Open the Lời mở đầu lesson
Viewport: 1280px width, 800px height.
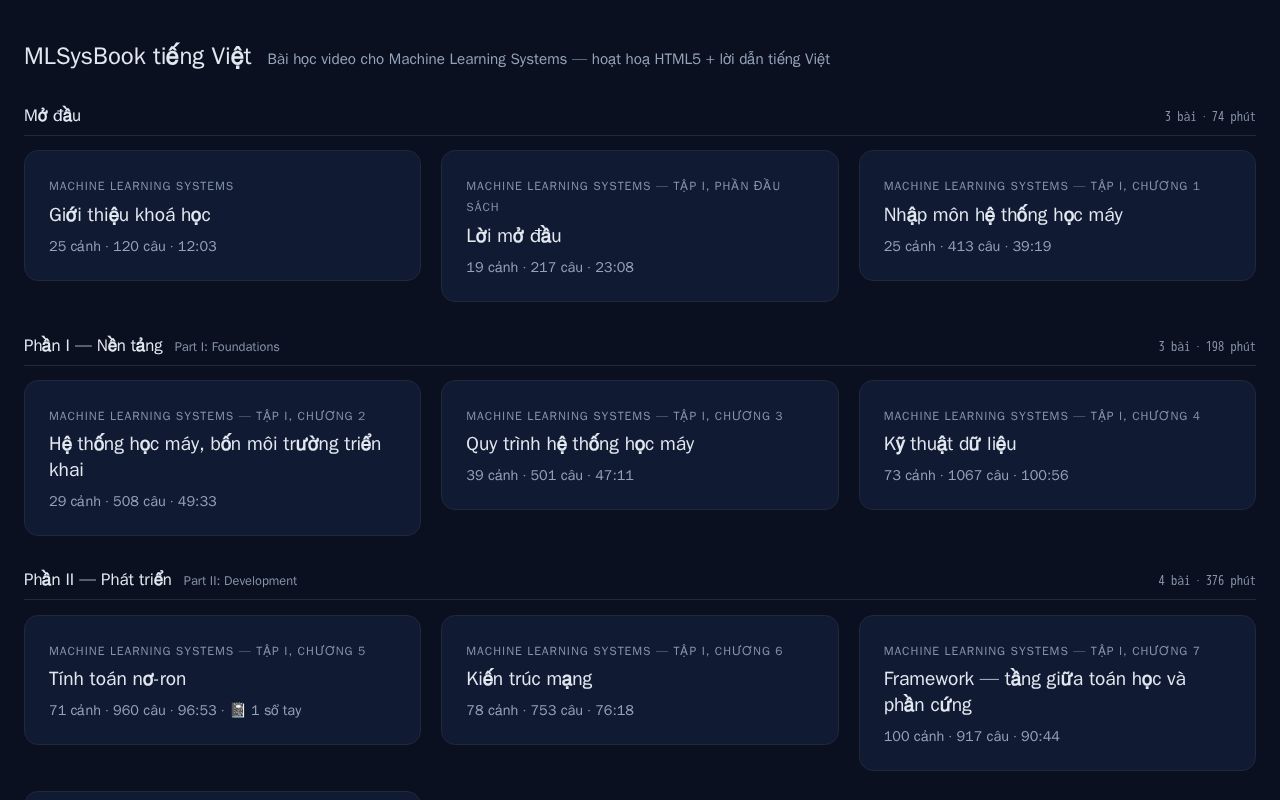[x=639, y=226]
